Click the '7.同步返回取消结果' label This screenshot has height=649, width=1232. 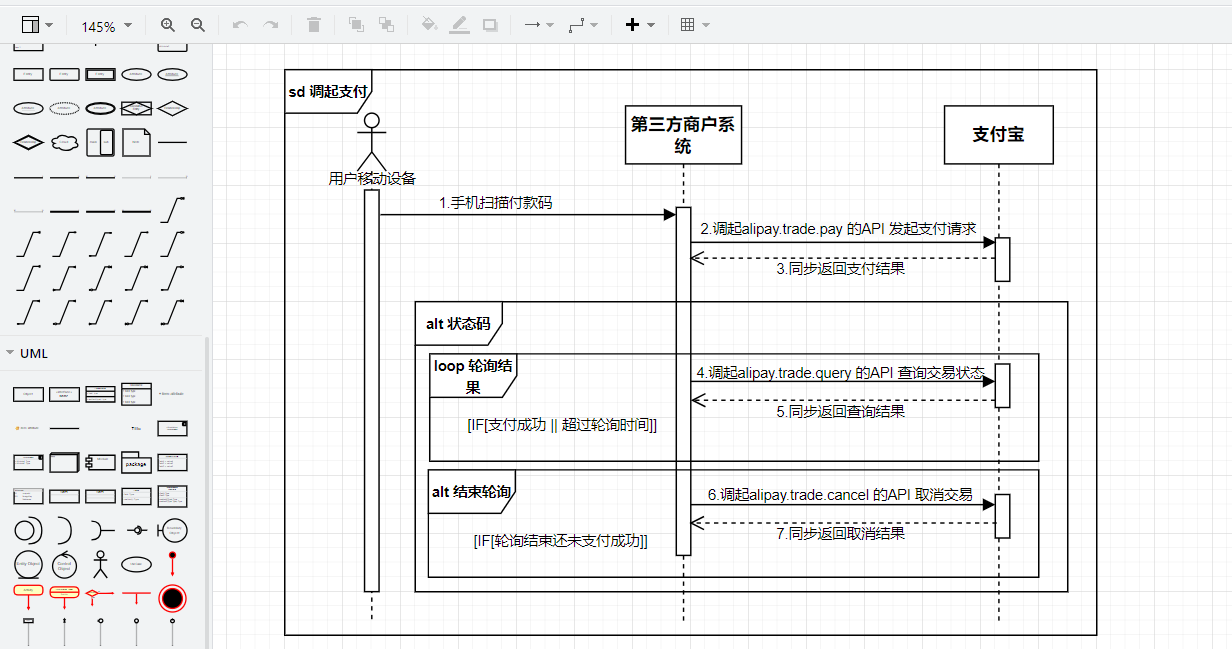[841, 533]
